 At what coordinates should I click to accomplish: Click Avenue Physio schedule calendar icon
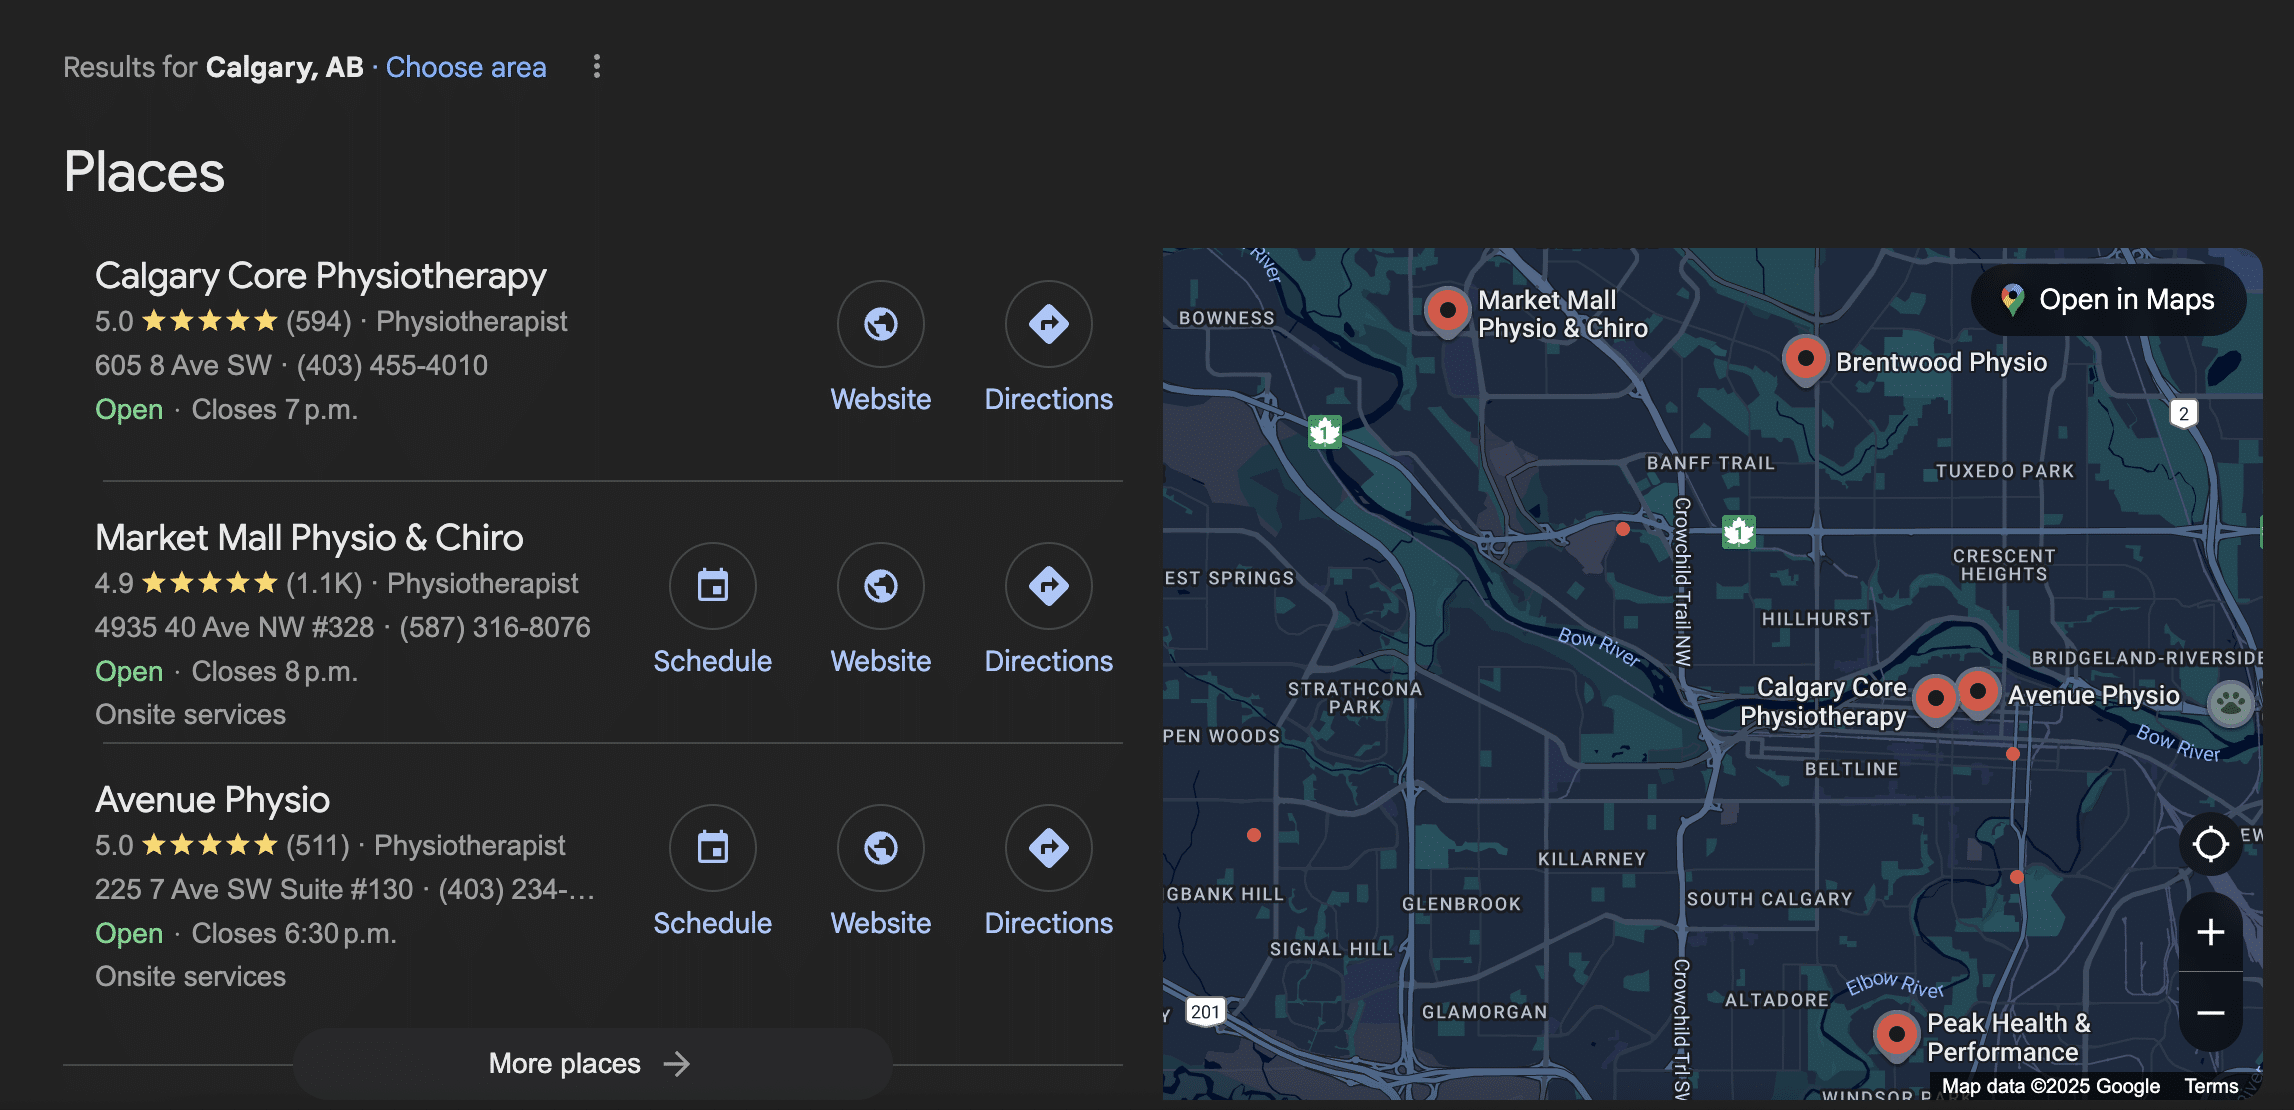coord(713,848)
